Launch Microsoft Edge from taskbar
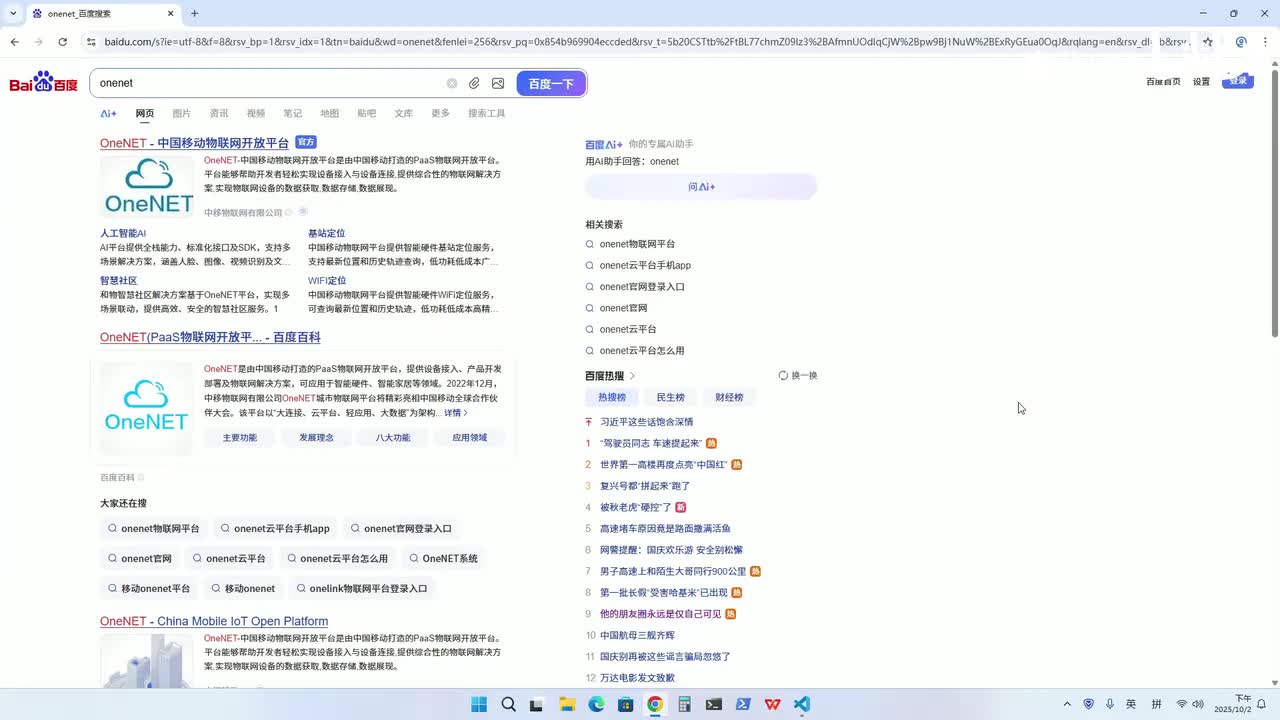Image resolution: width=1280 pixels, height=720 pixels. (596, 704)
